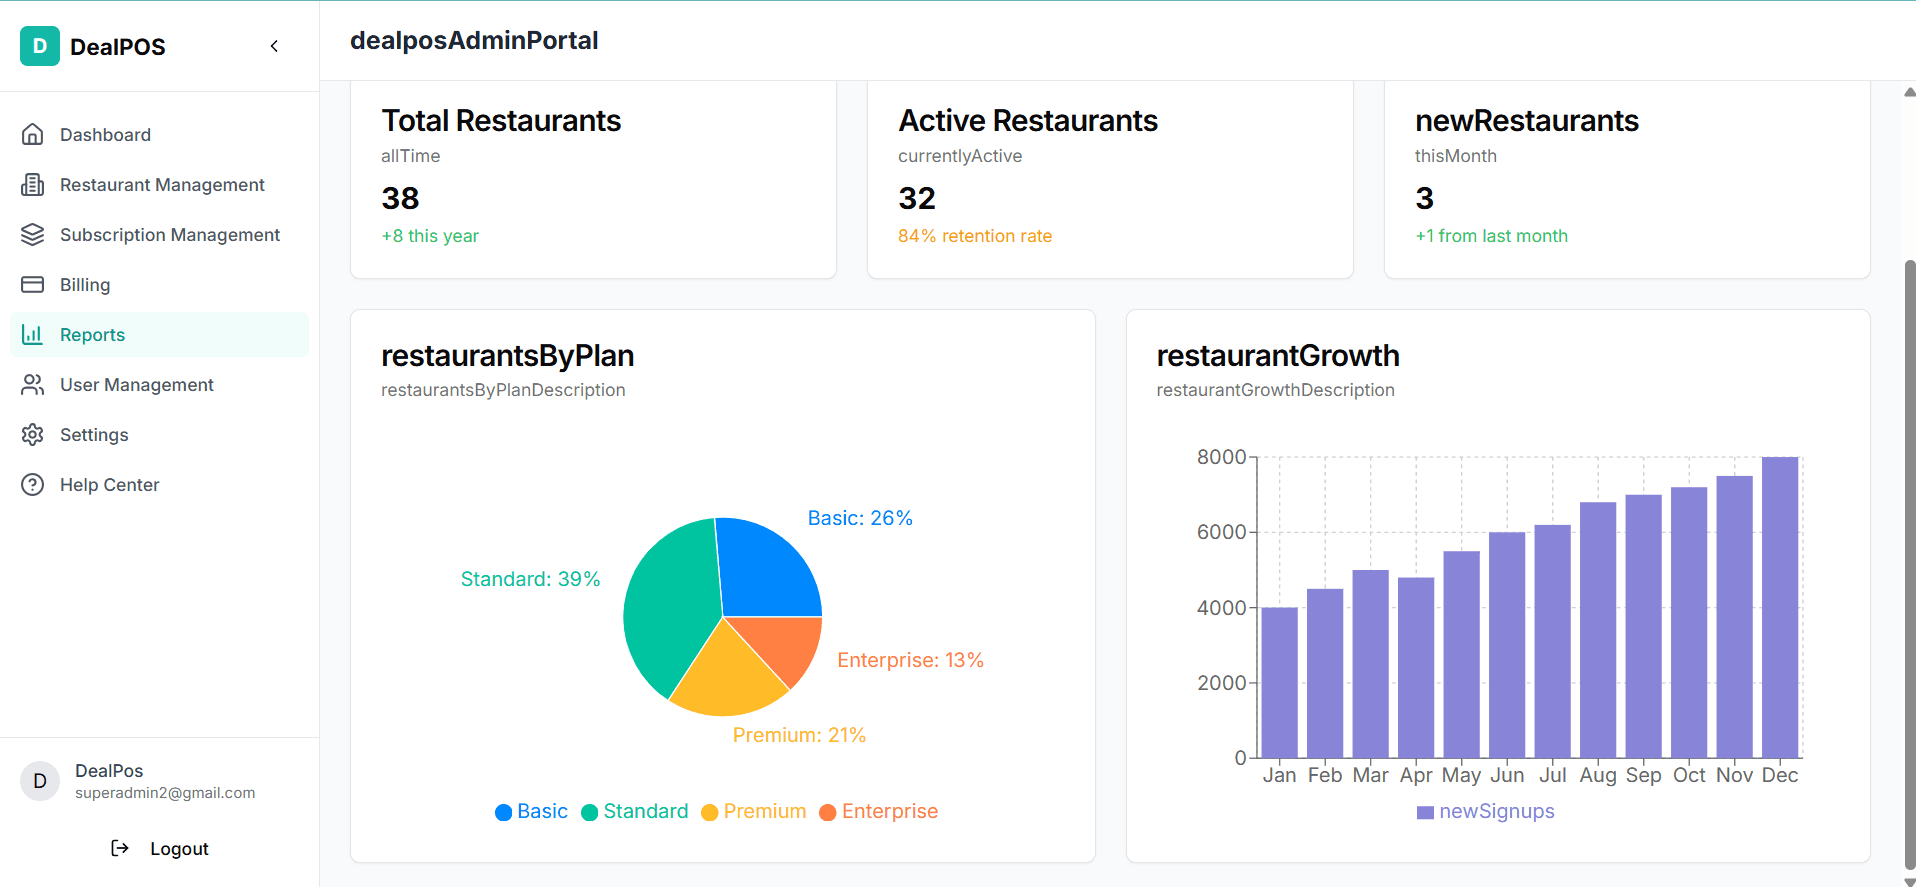This screenshot has height=887, width=1916.
Task: Click the Settings gear icon
Action: point(33,434)
